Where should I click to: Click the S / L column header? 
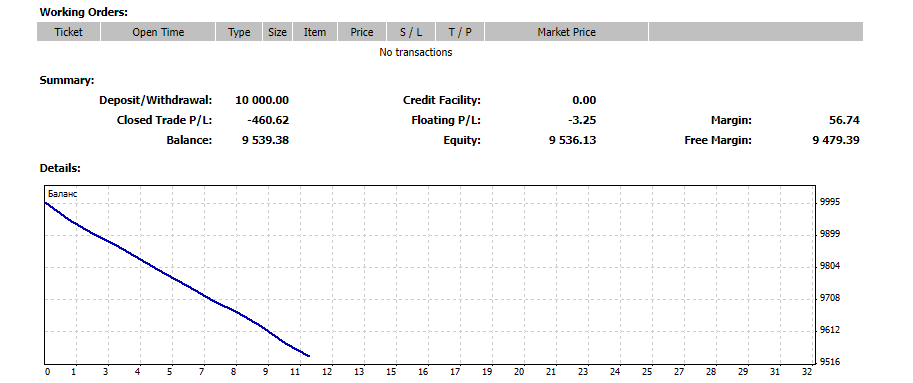pos(411,32)
